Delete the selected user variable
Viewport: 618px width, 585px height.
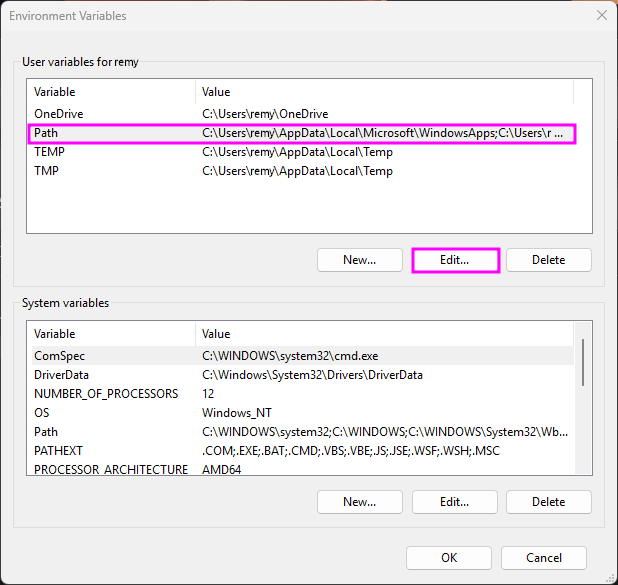point(548,260)
